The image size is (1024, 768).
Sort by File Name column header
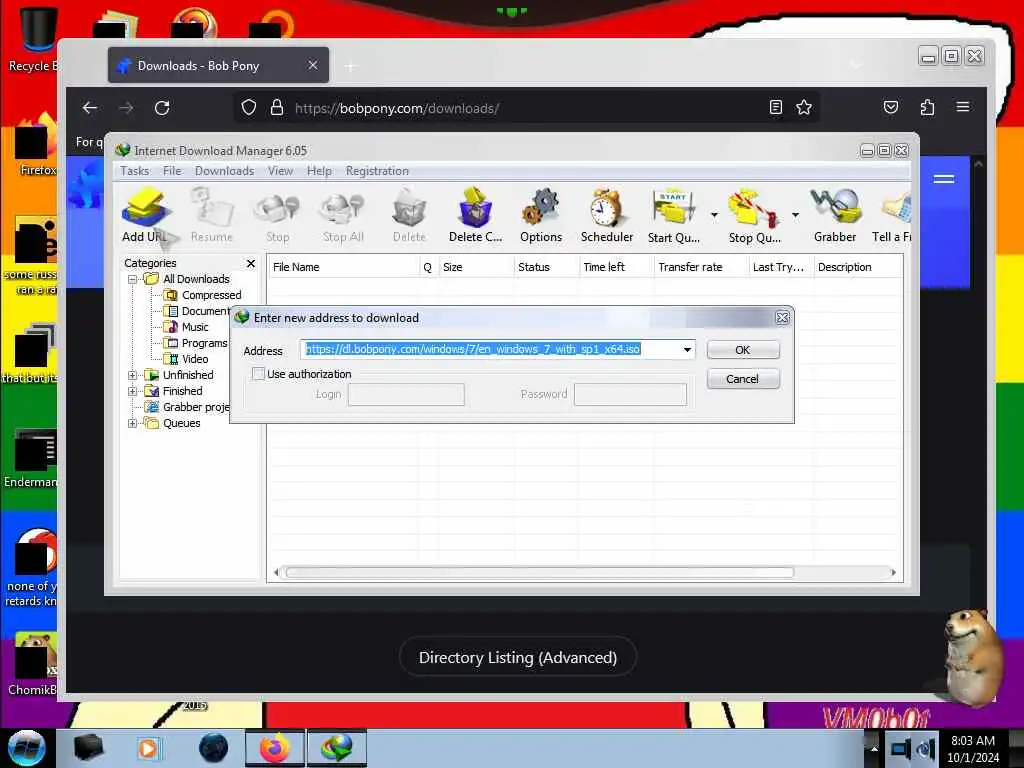(344, 267)
